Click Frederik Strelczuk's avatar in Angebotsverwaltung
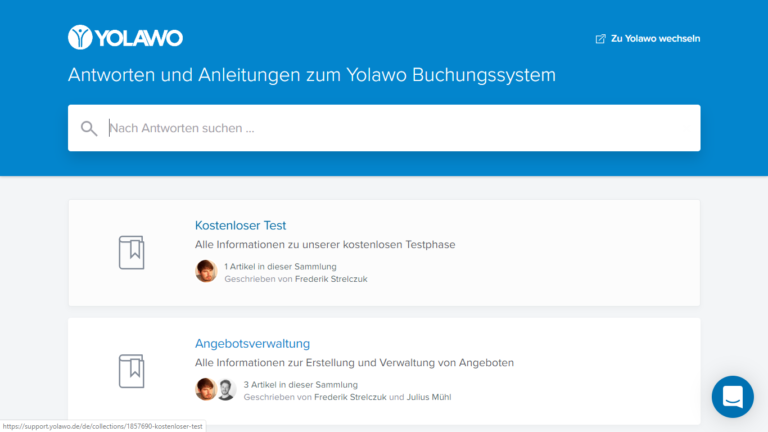Screen dimensions: 768x432 coord(205,389)
